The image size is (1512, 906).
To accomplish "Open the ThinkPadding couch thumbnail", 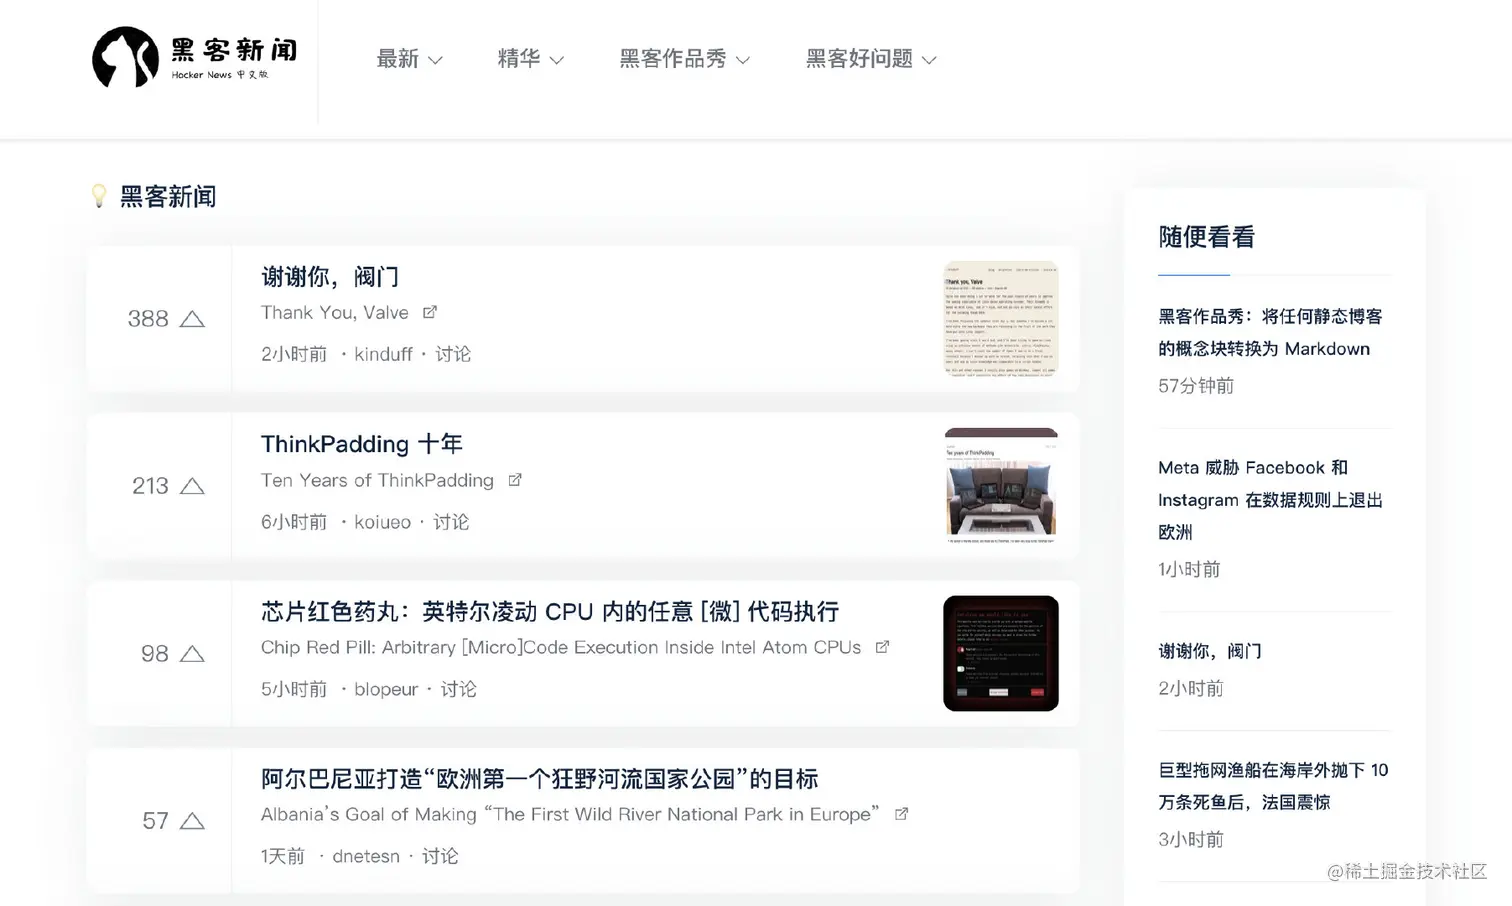I will (x=1001, y=486).
